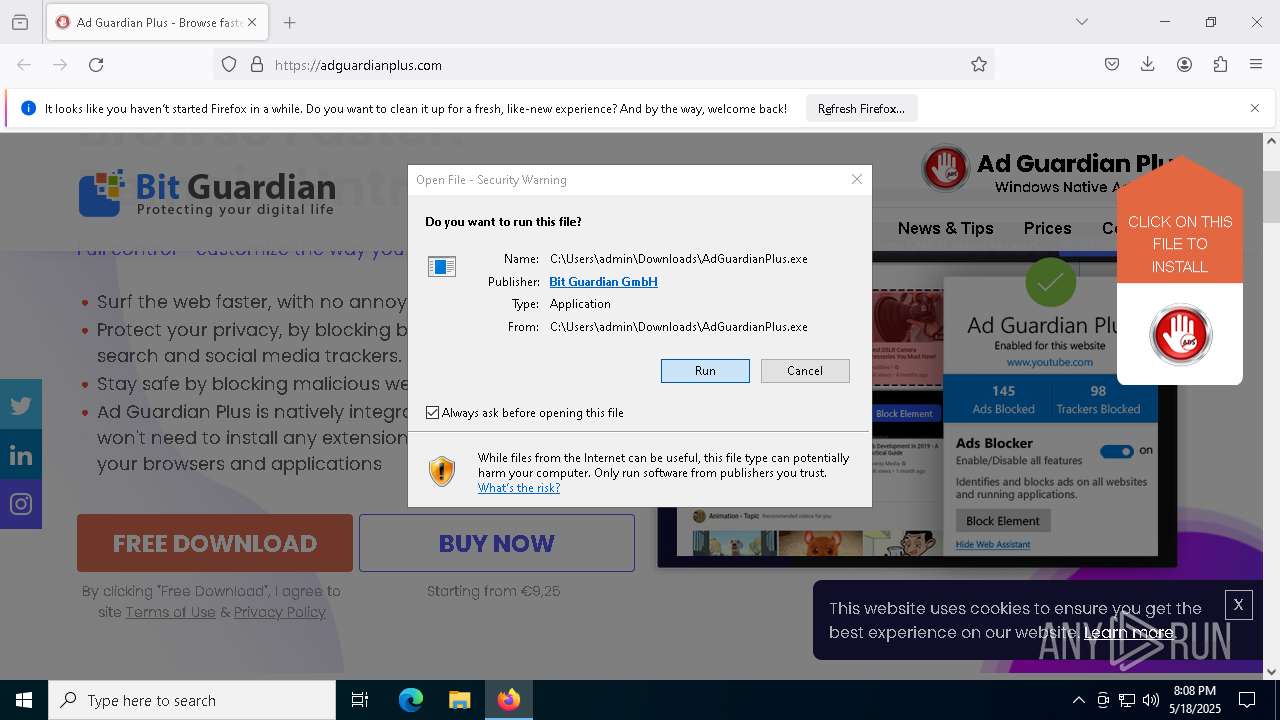Click Block Element button in product screenshot
This screenshot has height=720, width=1280.
(1002, 520)
